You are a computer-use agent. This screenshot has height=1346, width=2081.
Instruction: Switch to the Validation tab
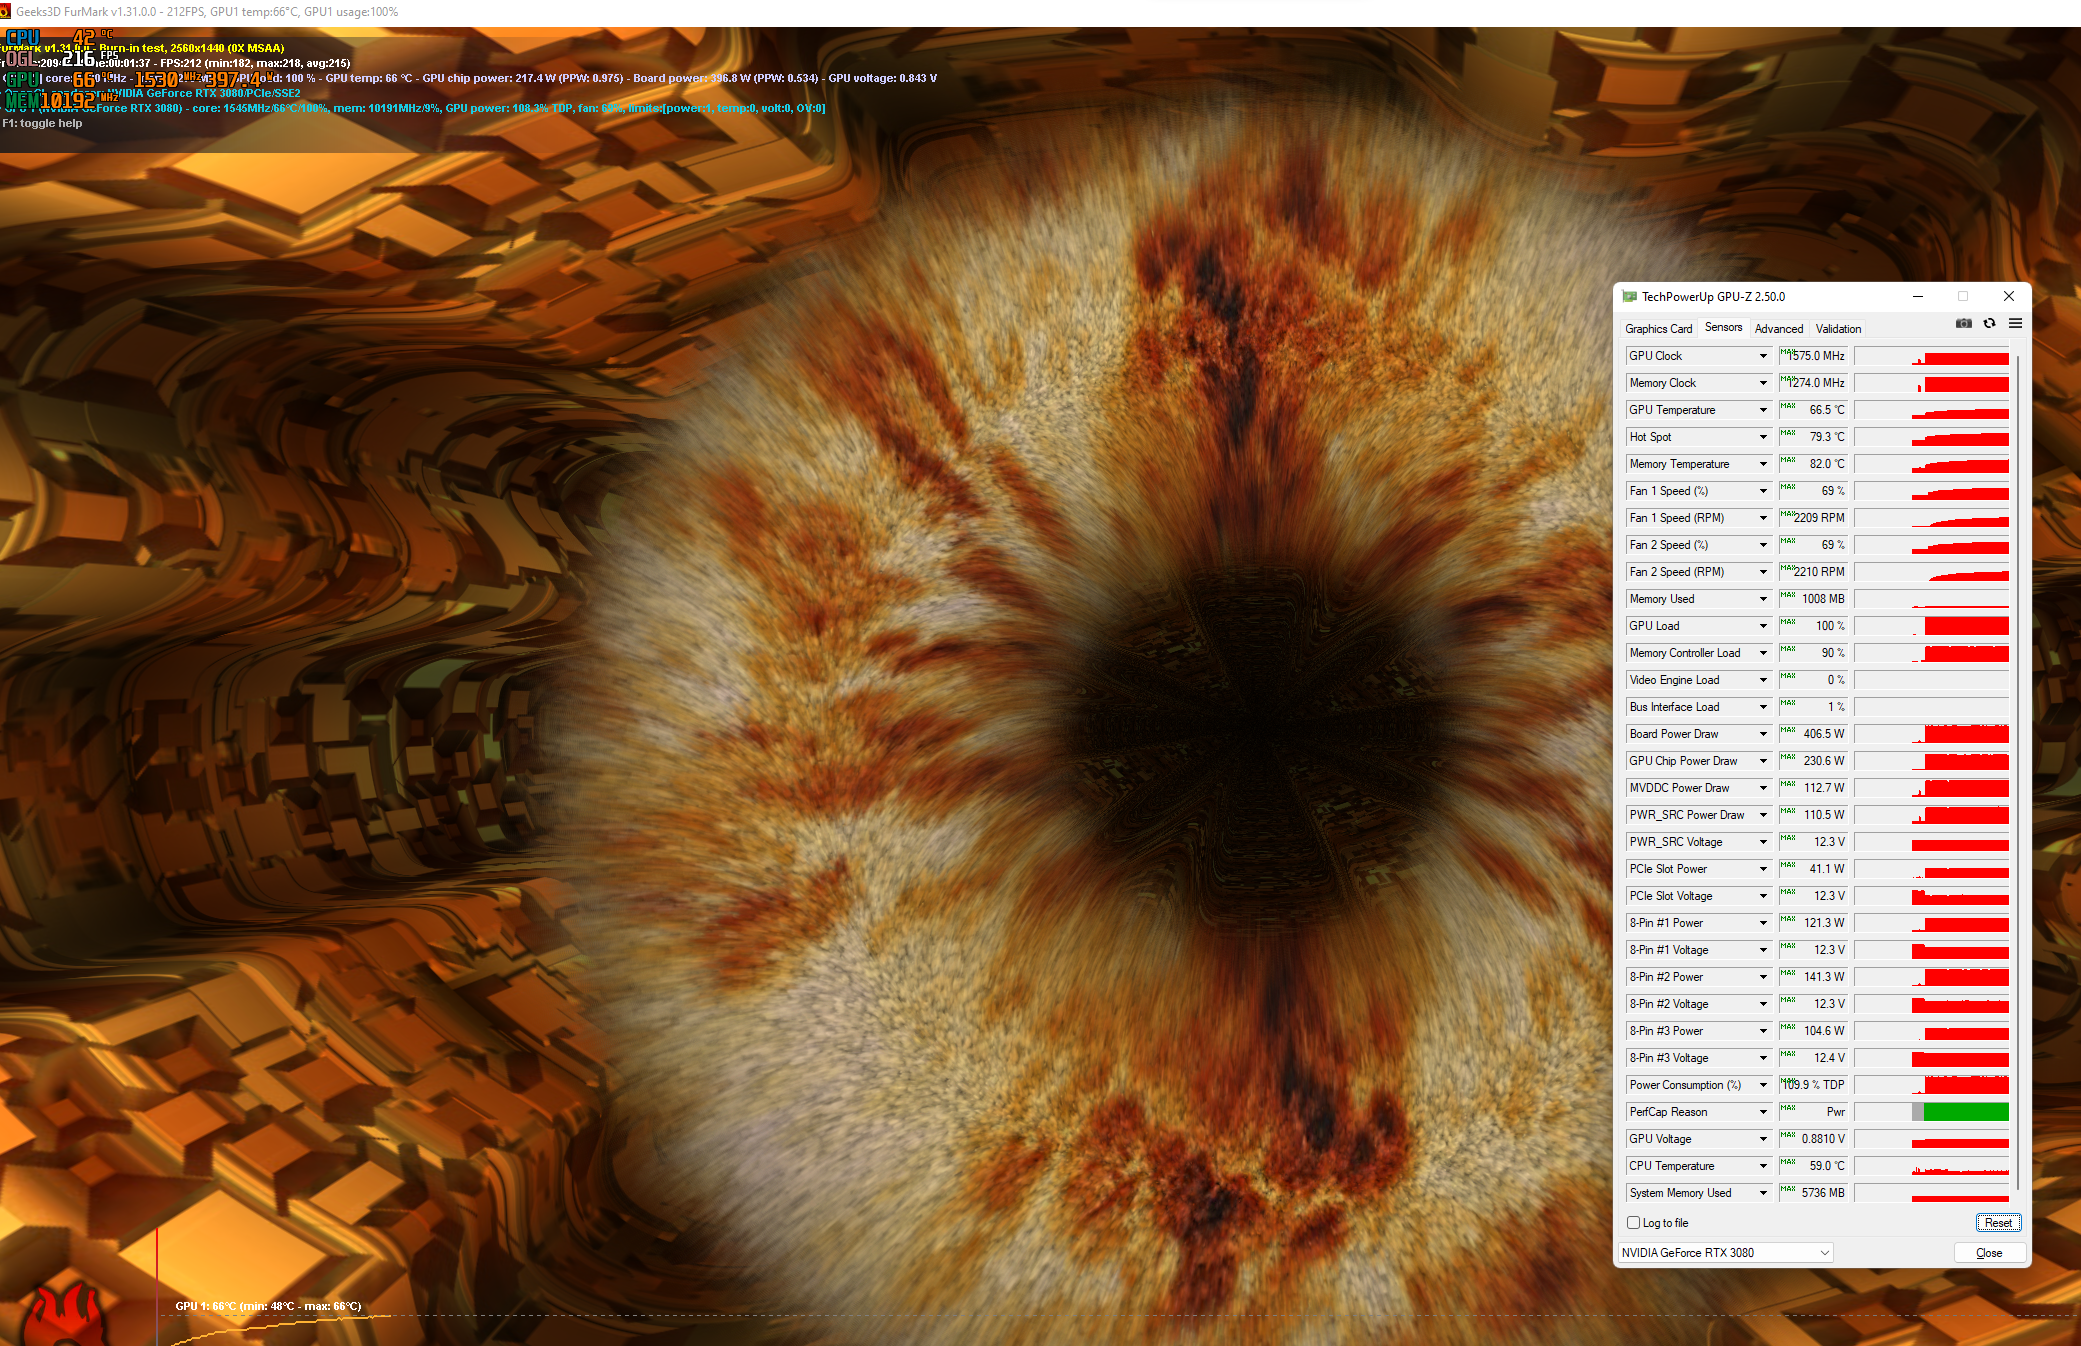[1837, 329]
